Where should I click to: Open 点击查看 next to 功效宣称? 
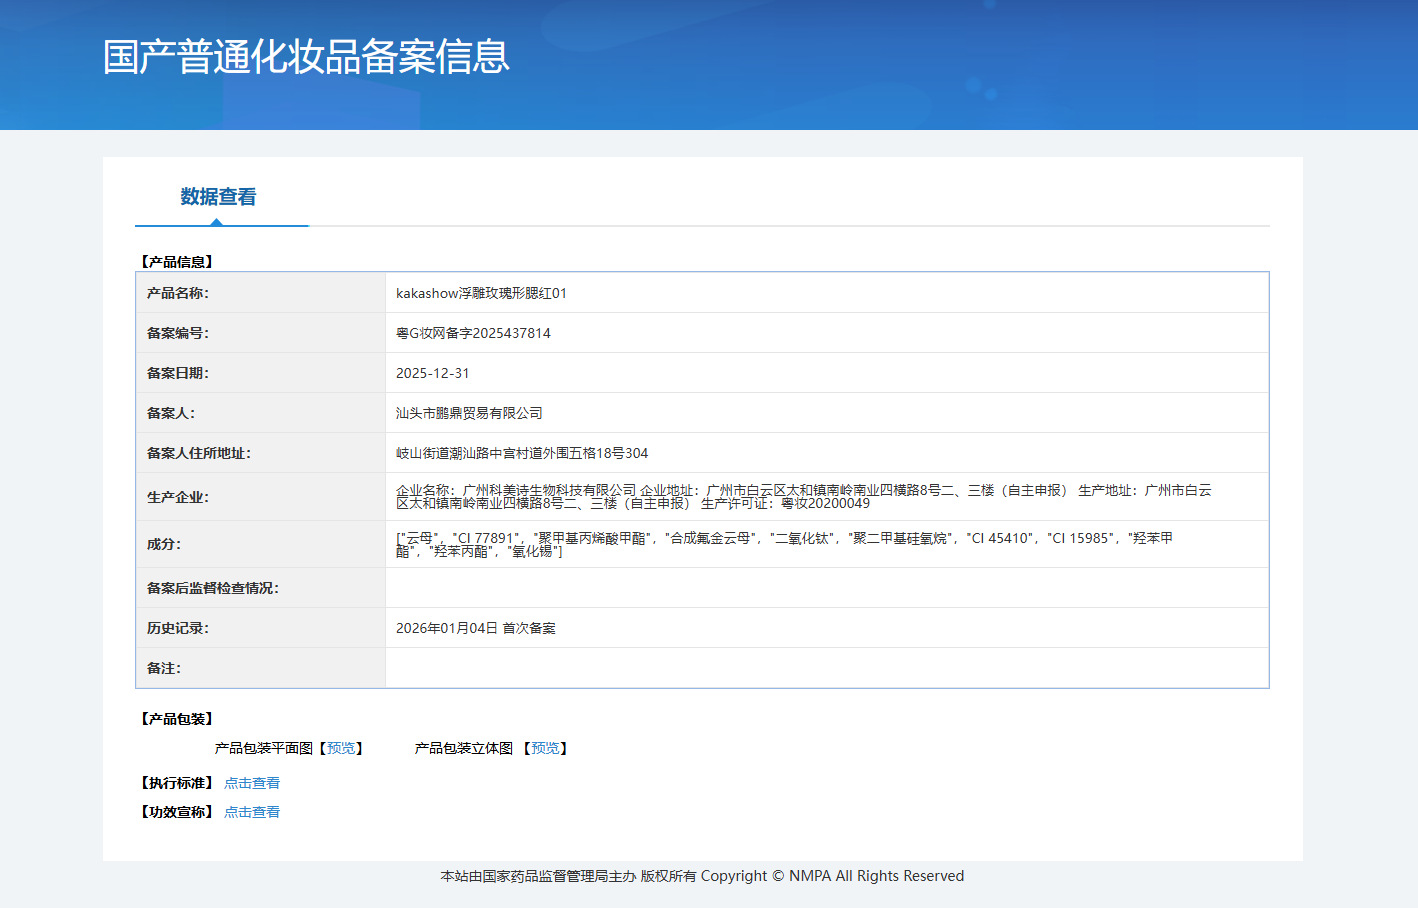pos(252,812)
